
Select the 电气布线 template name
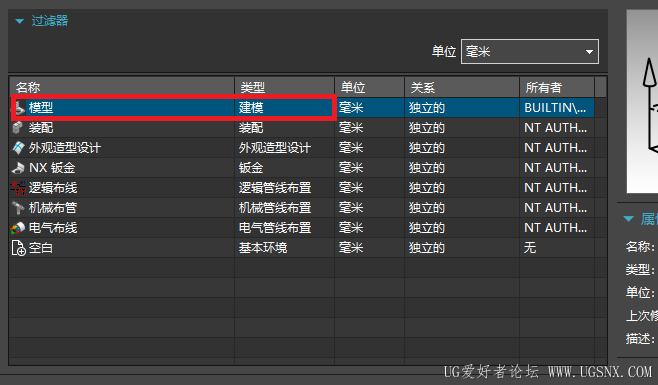[53, 228]
